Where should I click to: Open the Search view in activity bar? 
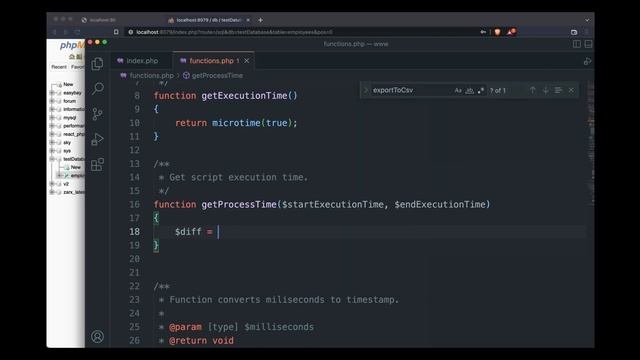[98, 89]
